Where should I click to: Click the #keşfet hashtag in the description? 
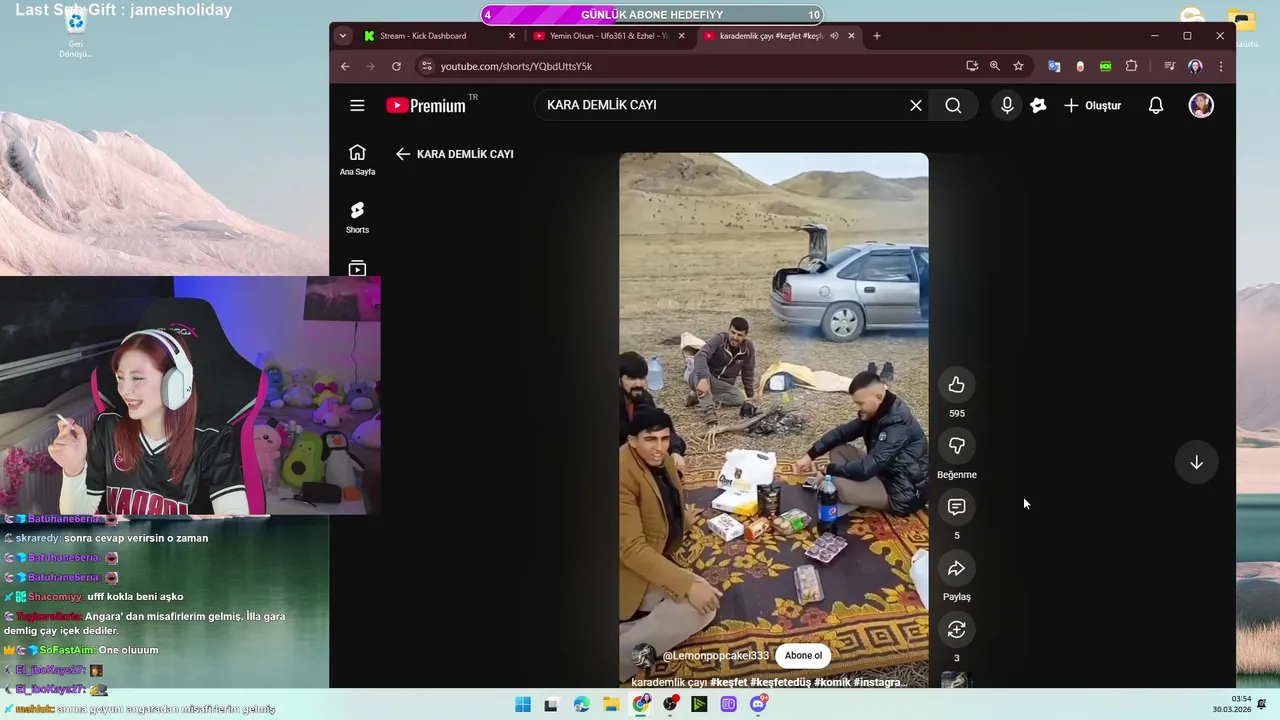coord(728,682)
